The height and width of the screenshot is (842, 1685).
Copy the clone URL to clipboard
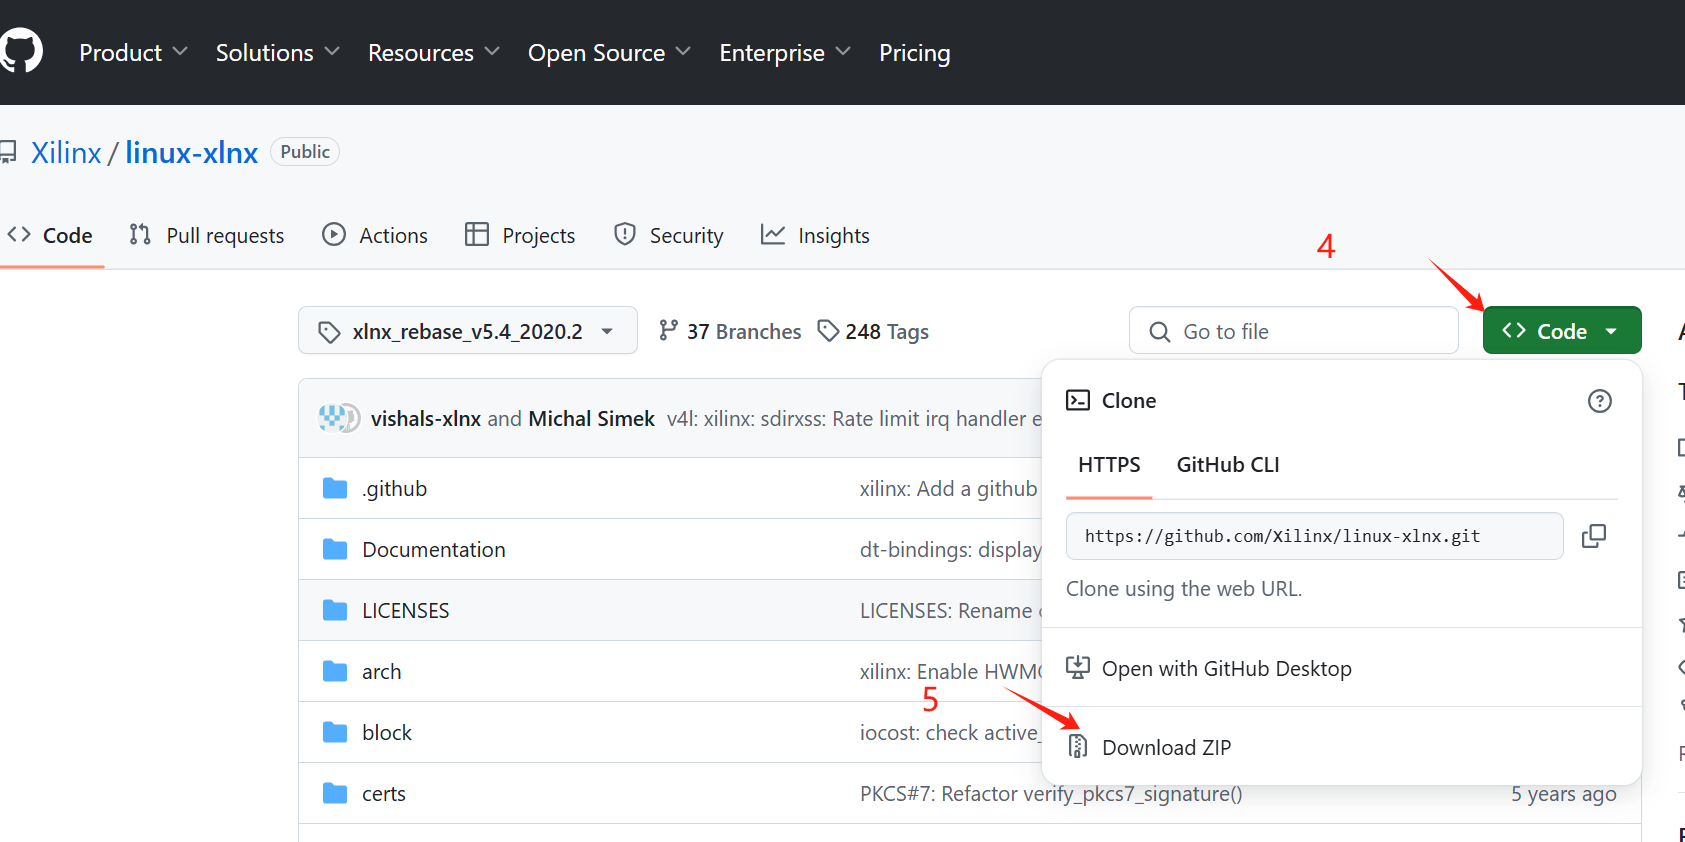tap(1594, 536)
